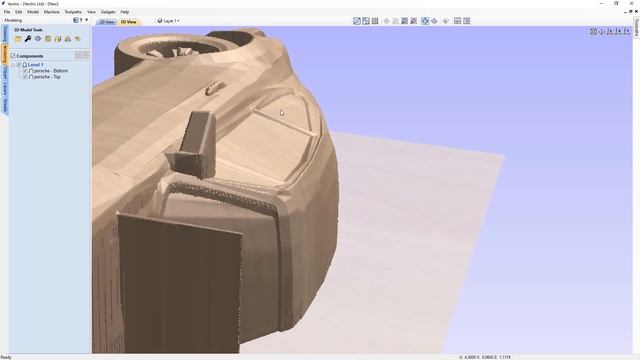Click the first button right of Components header
This screenshot has height=360, width=640.
[78, 55]
